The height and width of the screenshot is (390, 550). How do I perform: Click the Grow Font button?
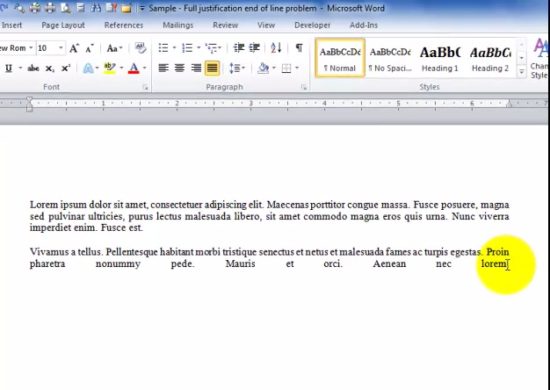tap(74, 48)
